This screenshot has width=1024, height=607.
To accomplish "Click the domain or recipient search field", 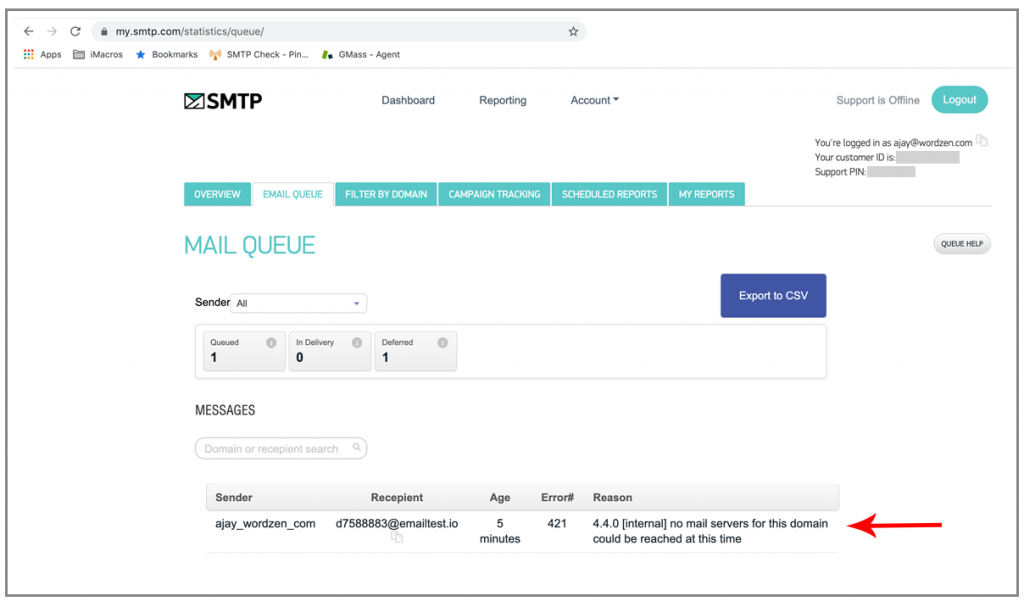I will pyautogui.click(x=280, y=448).
